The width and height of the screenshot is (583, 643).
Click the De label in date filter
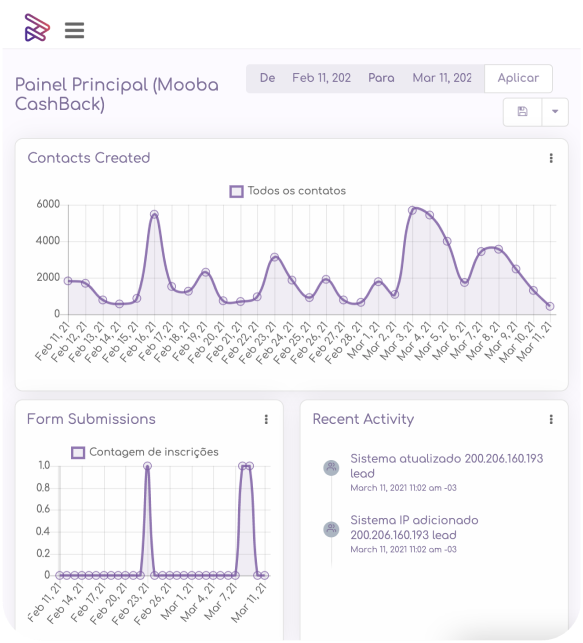[268, 78]
